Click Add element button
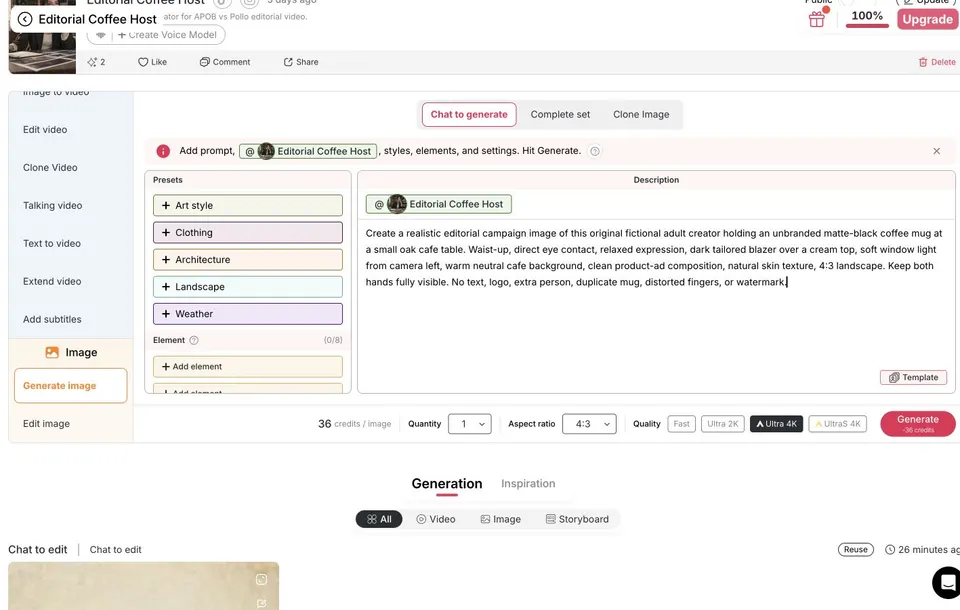Image resolution: width=960 pixels, height=610 pixels. pos(247,367)
